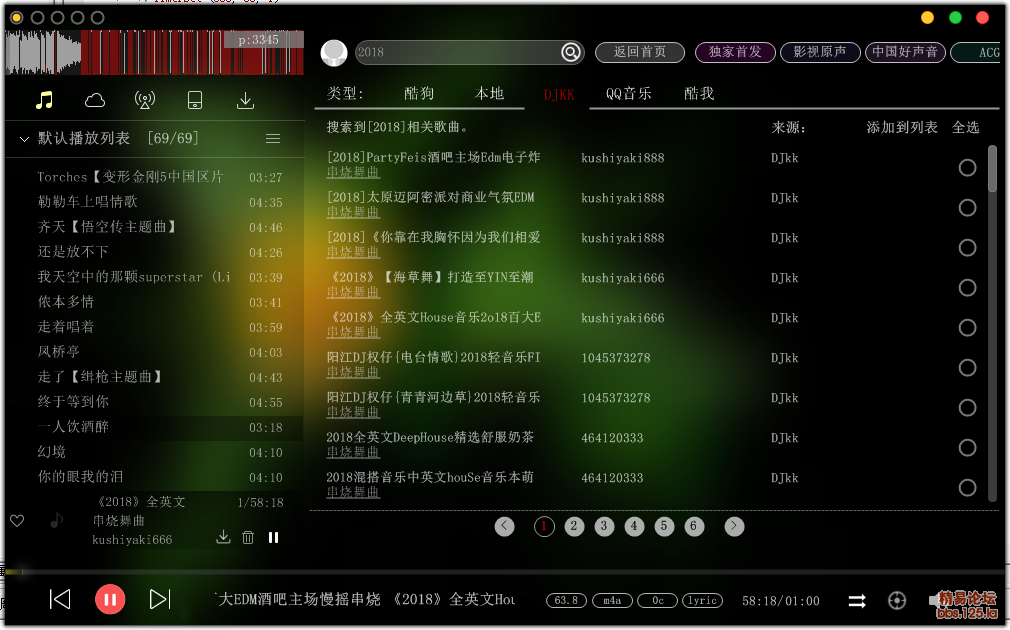The width and height of the screenshot is (1010, 630).
Task: Toggle the repeat play mode icon
Action: tap(857, 601)
